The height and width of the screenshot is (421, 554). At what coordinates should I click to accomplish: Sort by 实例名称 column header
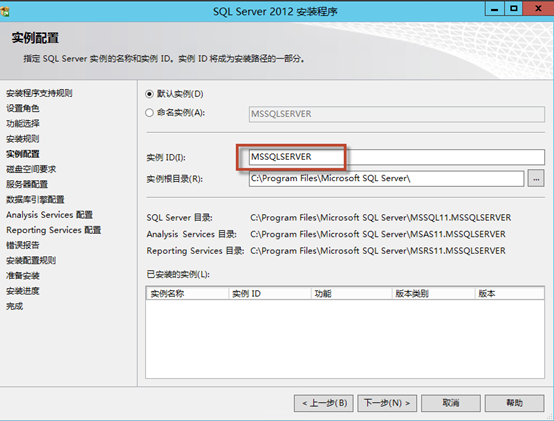pyautogui.click(x=187, y=293)
